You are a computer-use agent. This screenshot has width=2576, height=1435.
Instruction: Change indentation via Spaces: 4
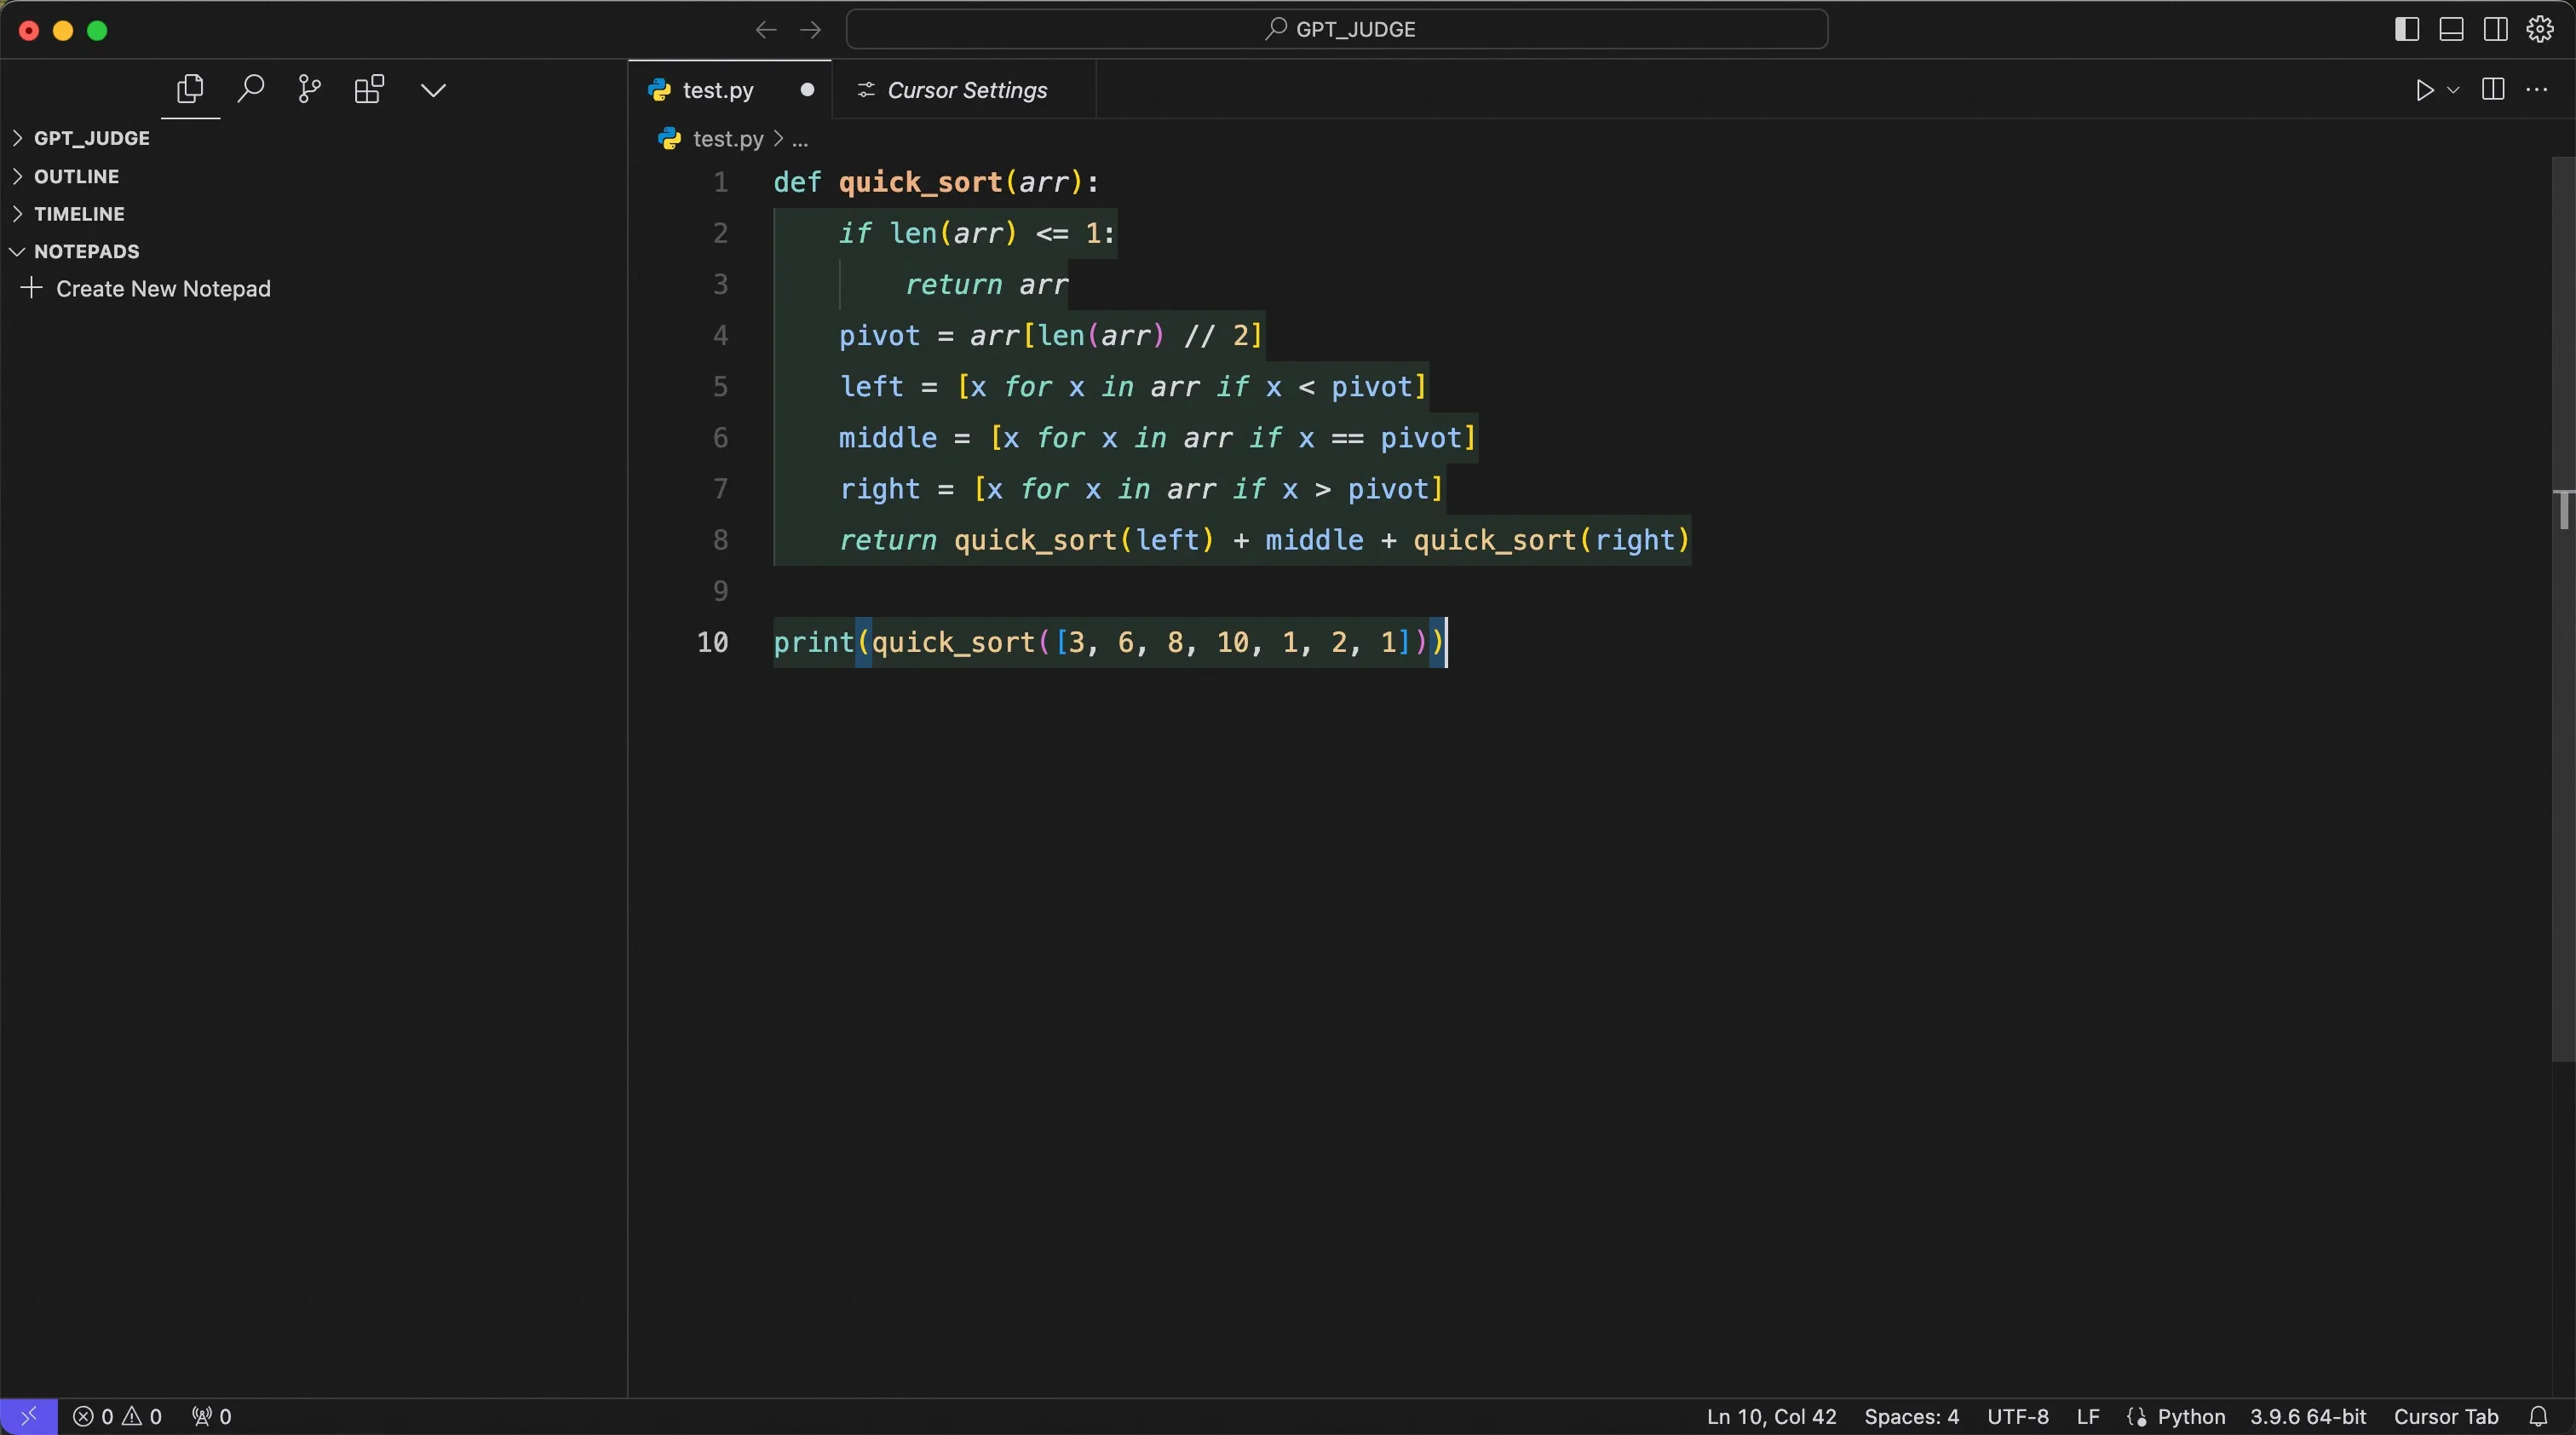[x=1911, y=1416]
